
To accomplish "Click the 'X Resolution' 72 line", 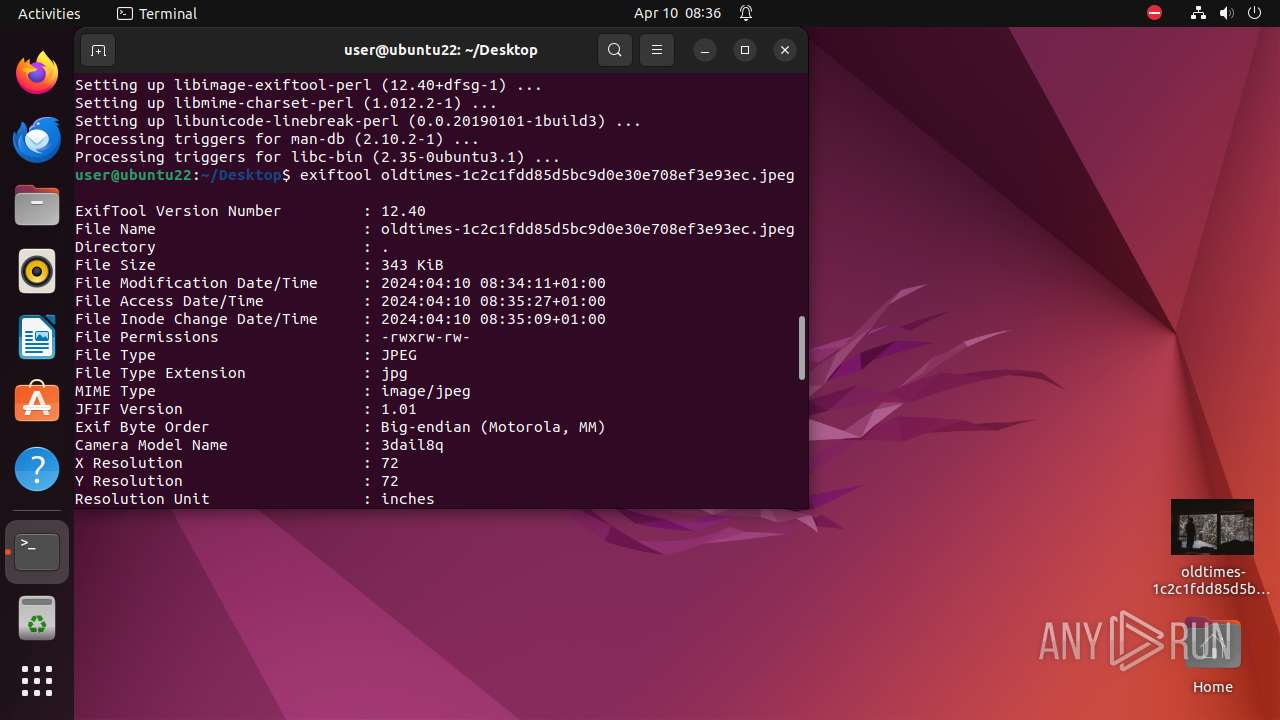I will tap(236, 463).
